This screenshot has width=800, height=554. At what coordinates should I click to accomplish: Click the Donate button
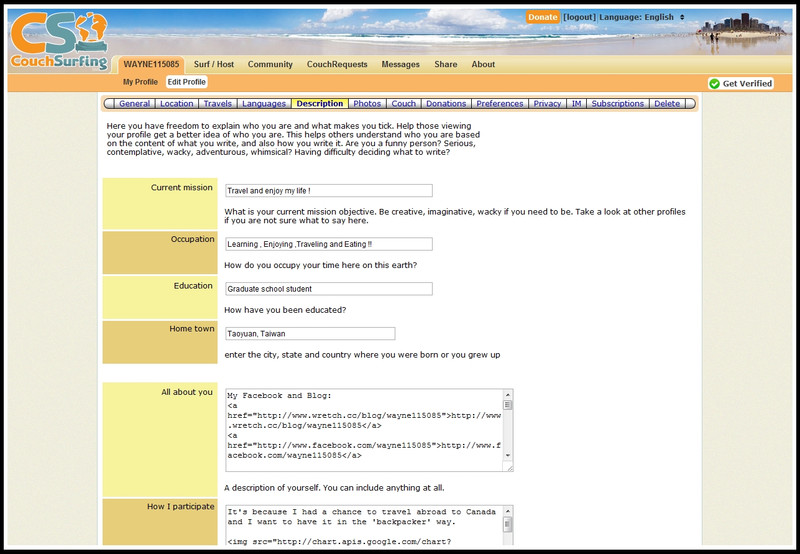542,17
